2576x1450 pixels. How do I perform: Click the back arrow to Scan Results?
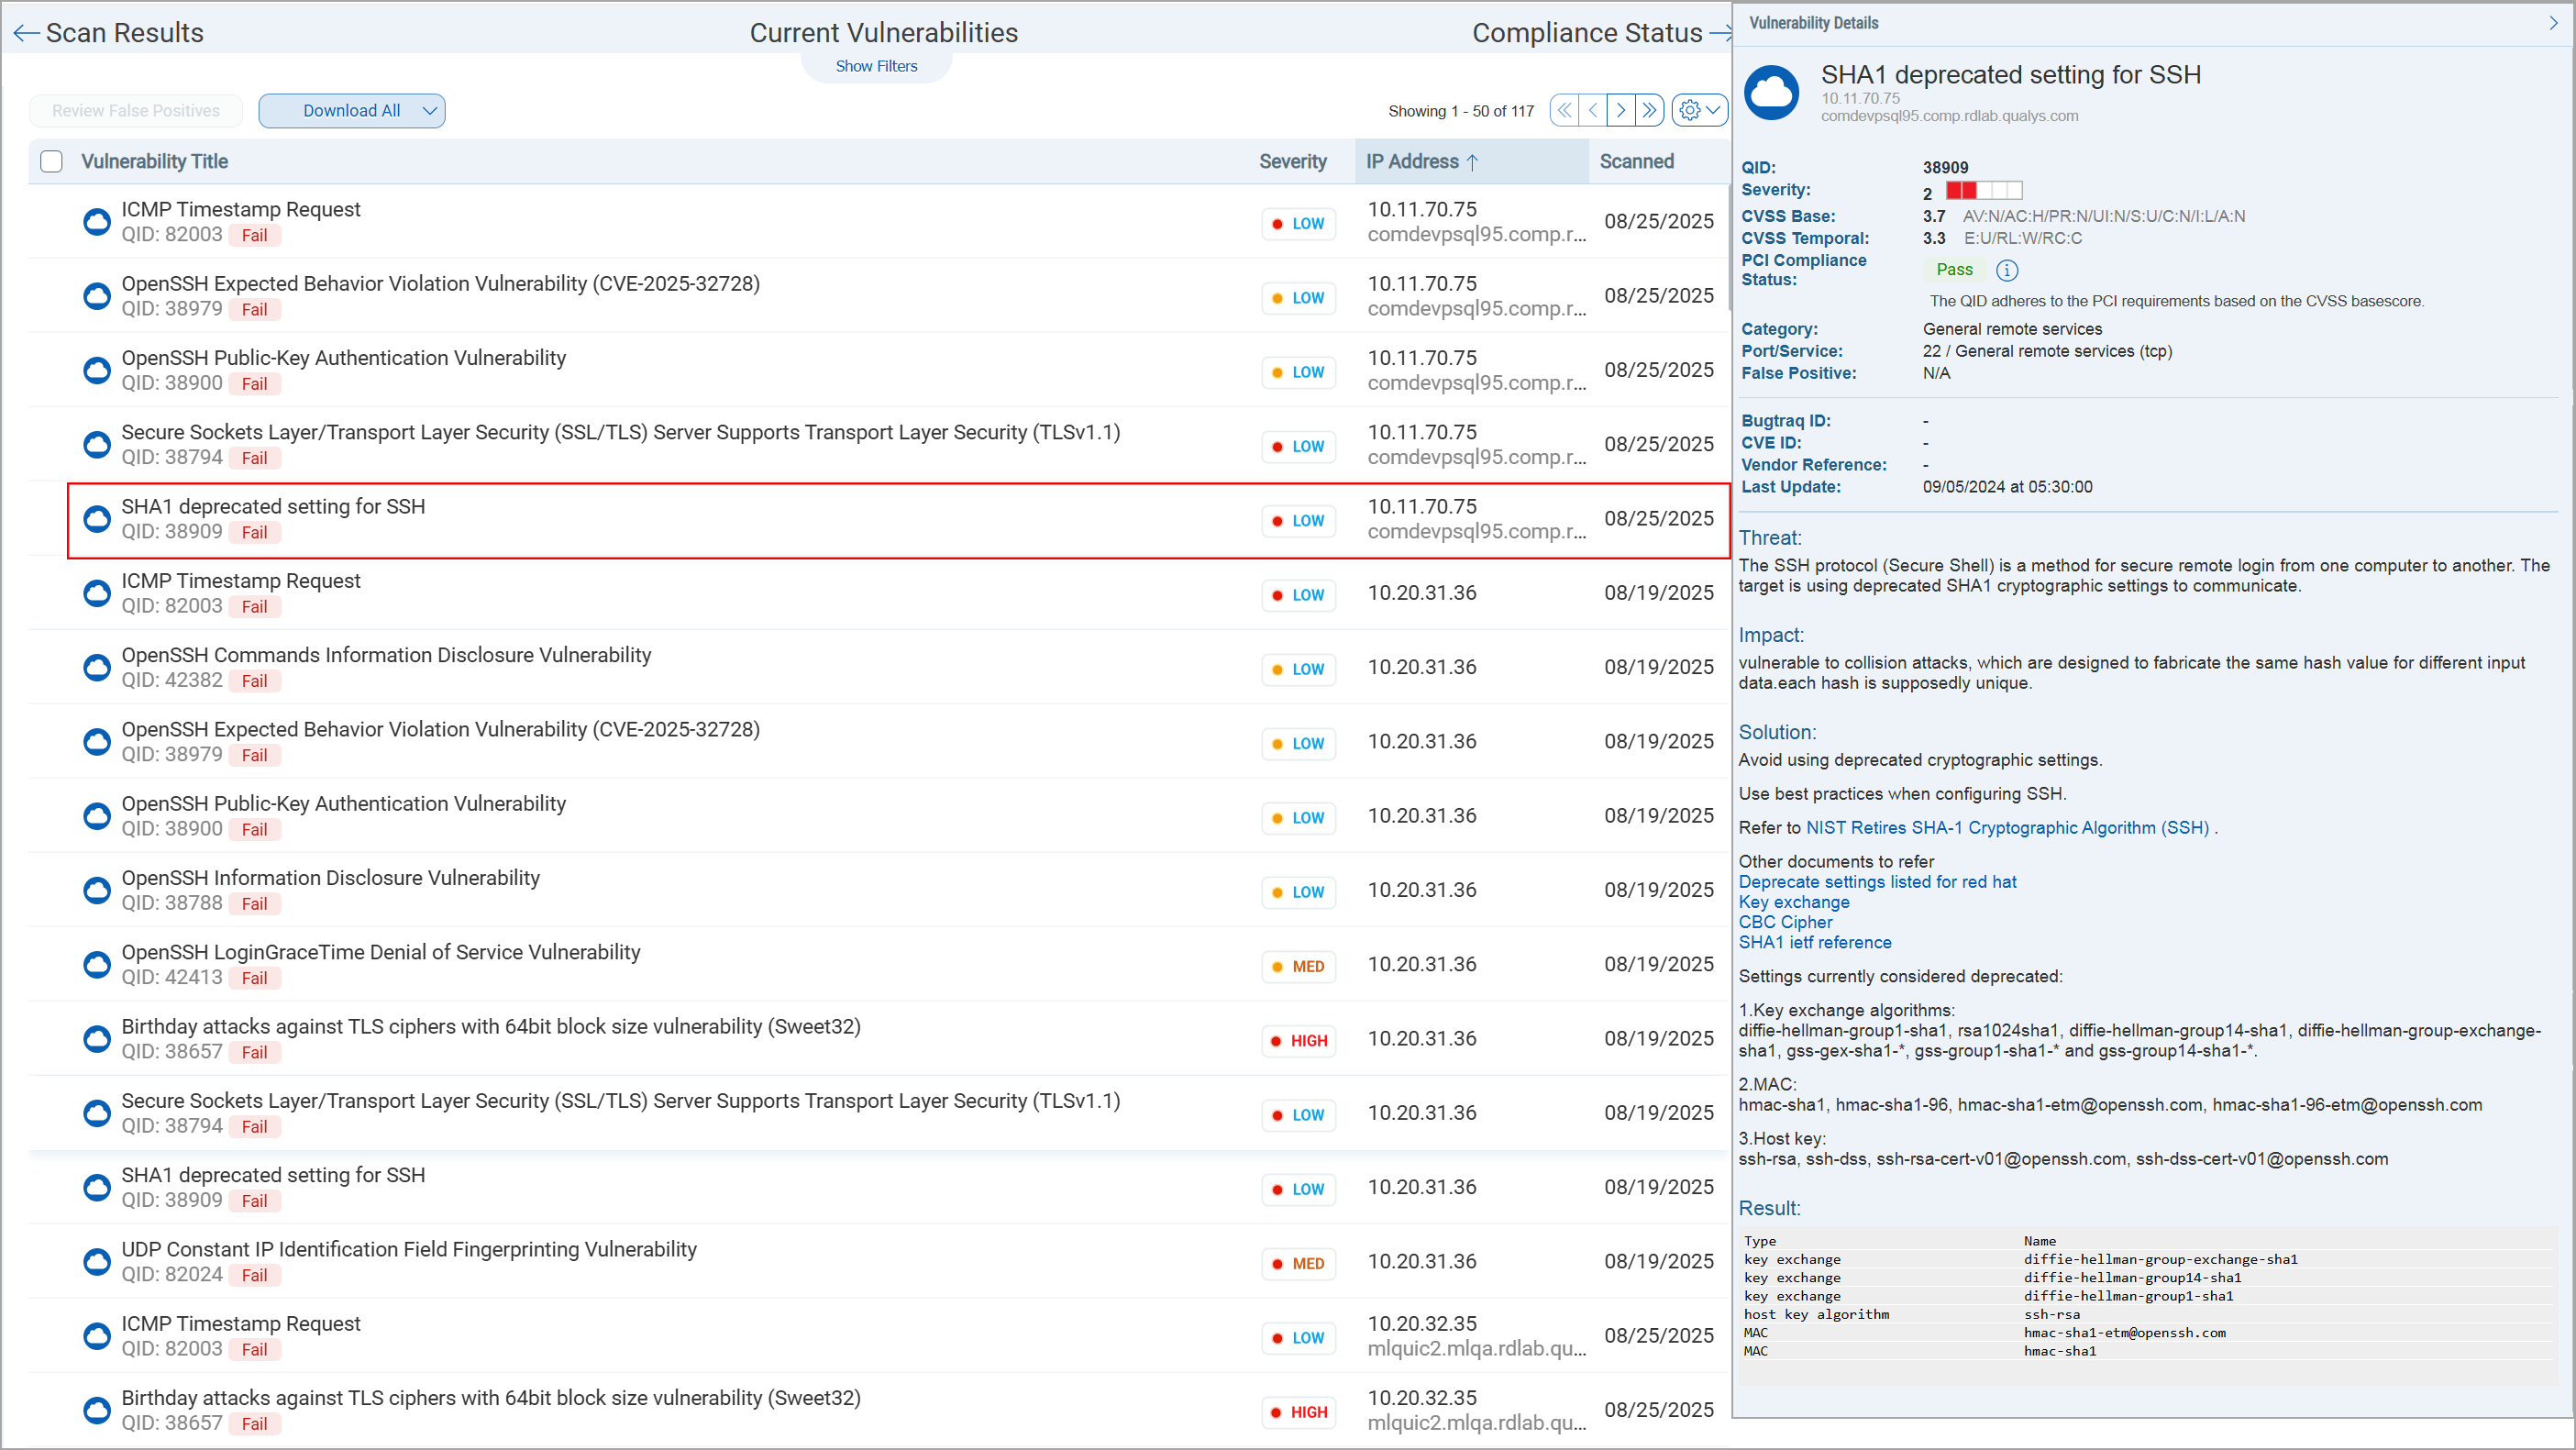[26, 34]
